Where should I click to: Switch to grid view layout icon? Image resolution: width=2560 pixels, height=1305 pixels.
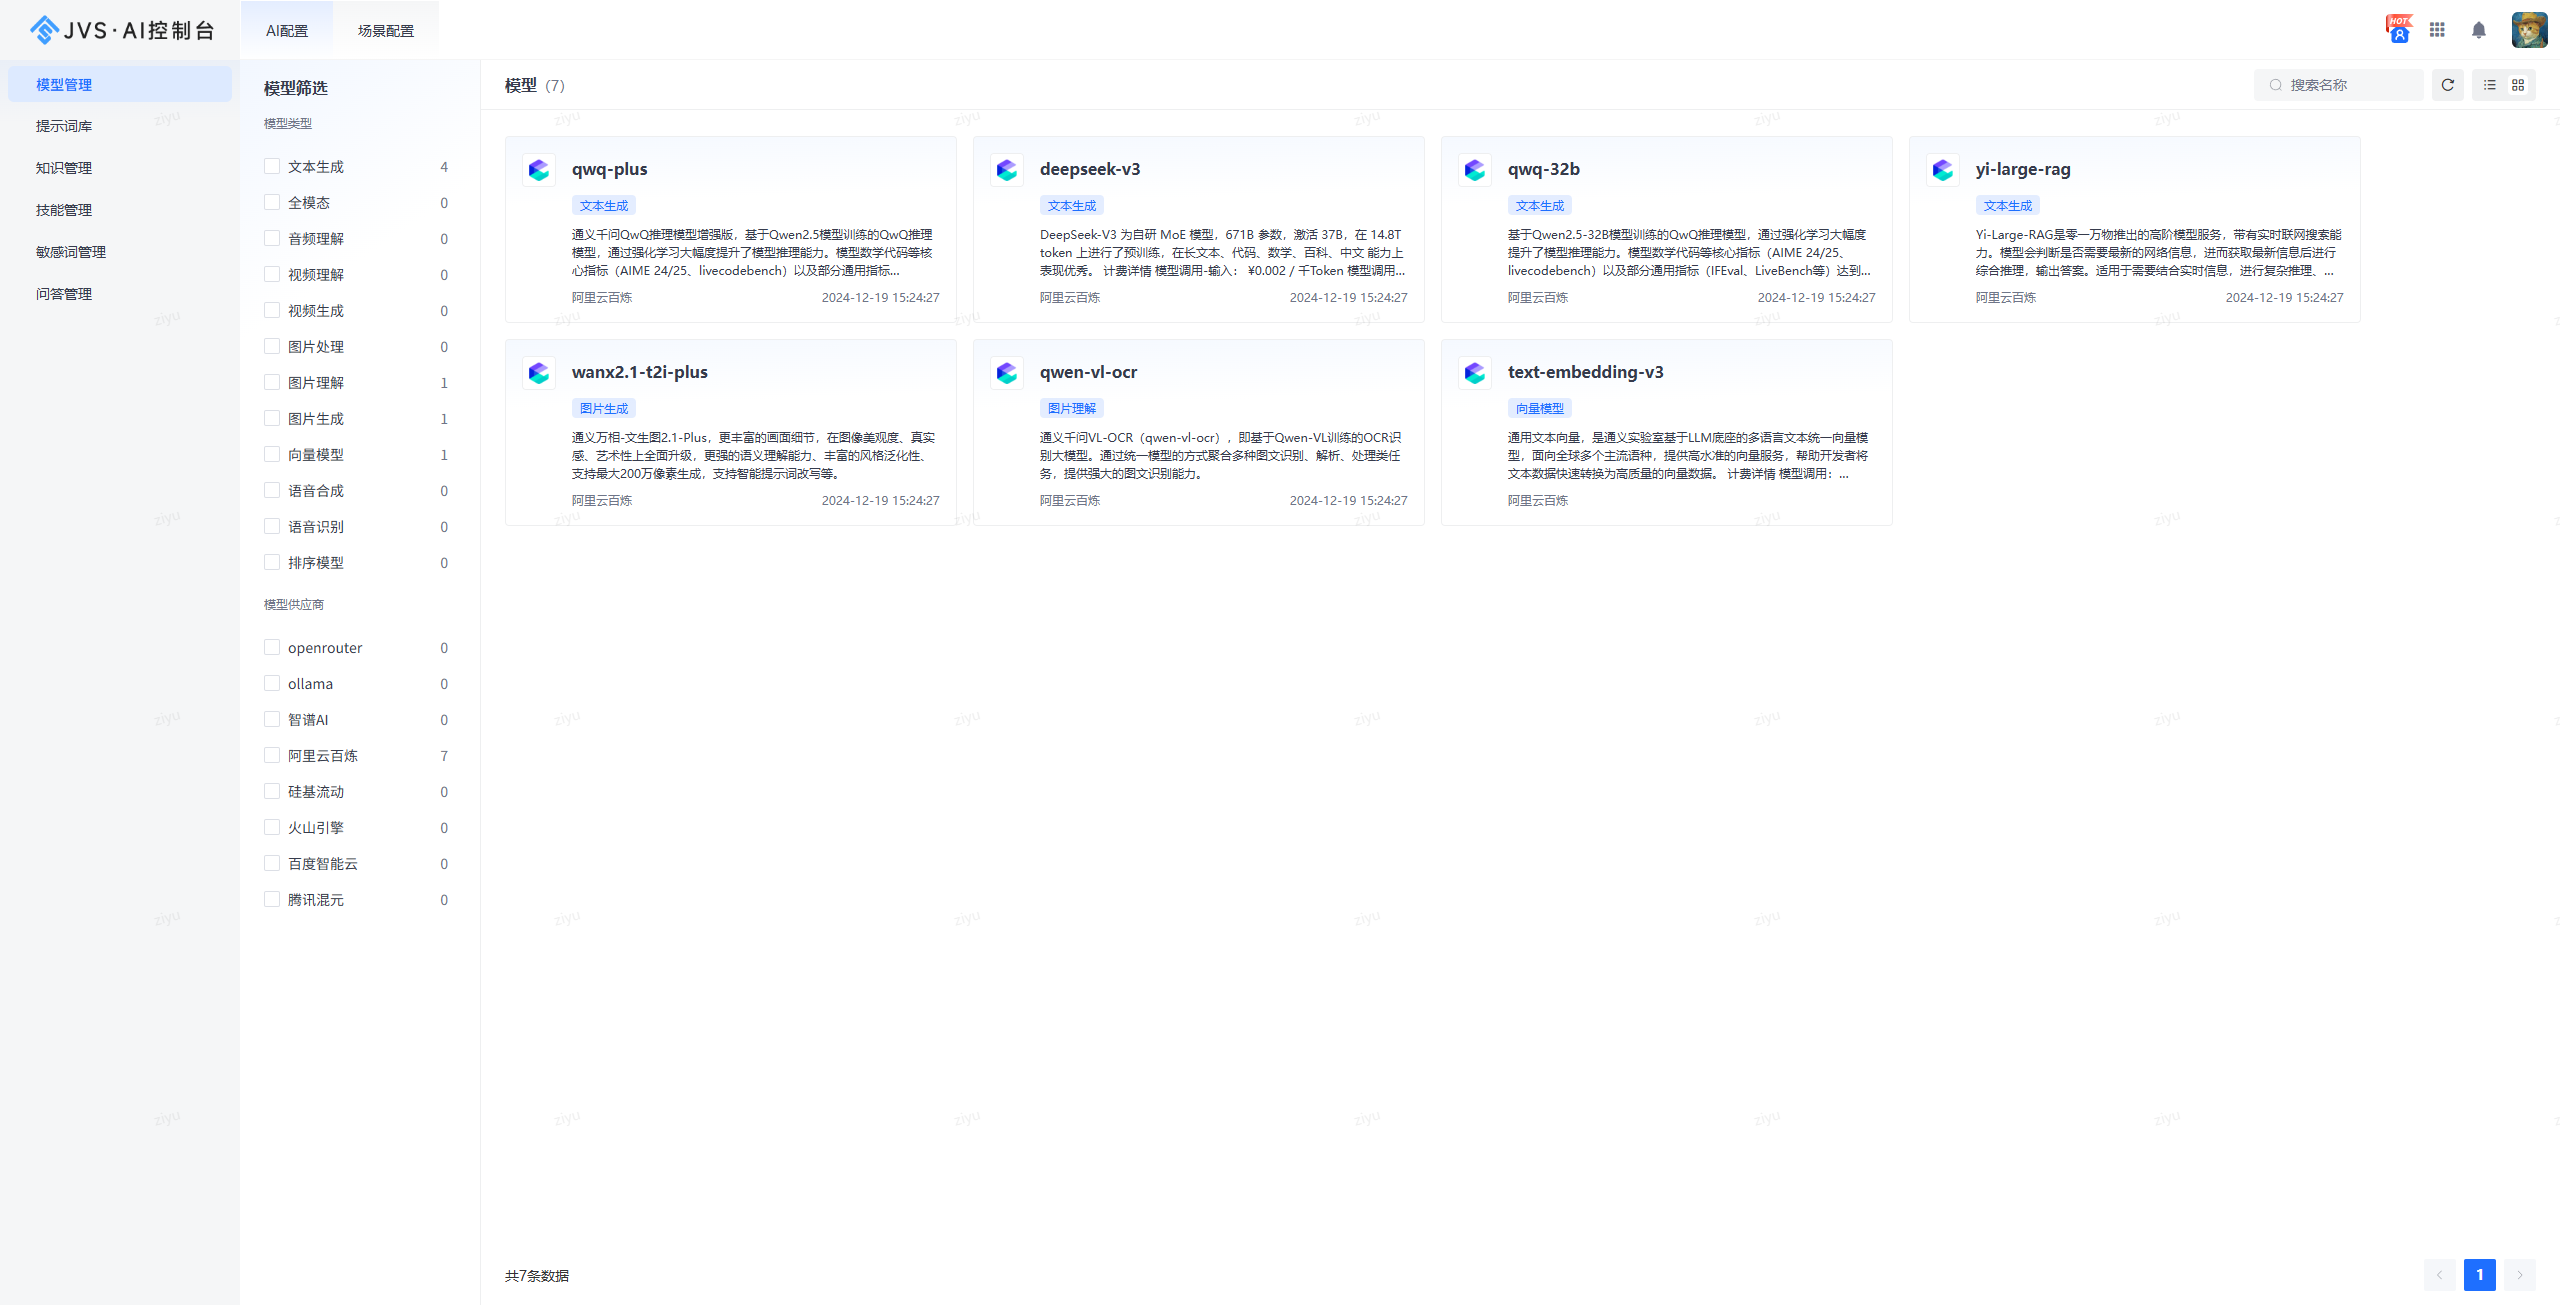click(2518, 85)
